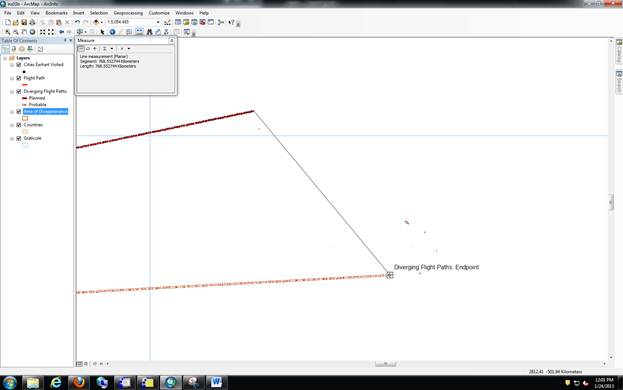623x390 pixels.
Task: Uncheck the Graticule layer checkbox
Action: (x=19, y=139)
